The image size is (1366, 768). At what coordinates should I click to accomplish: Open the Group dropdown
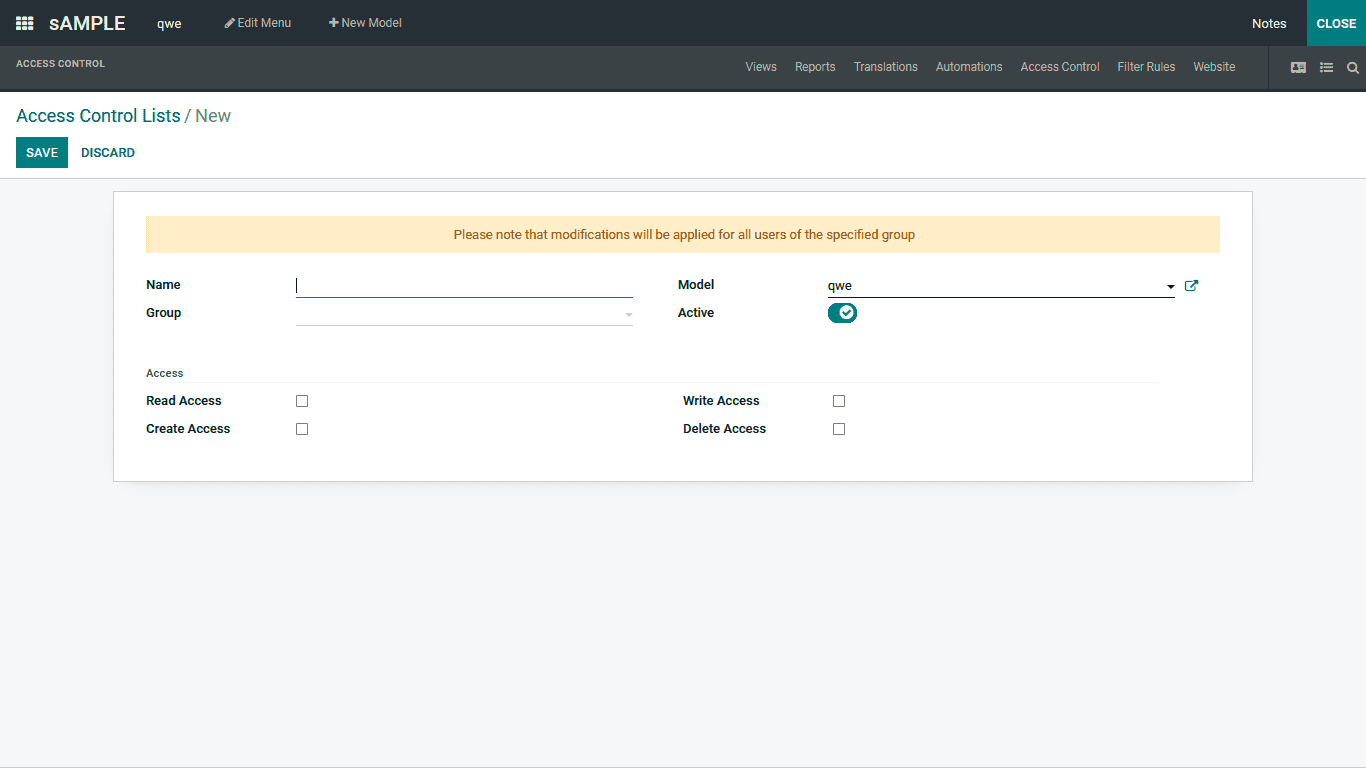click(464, 312)
